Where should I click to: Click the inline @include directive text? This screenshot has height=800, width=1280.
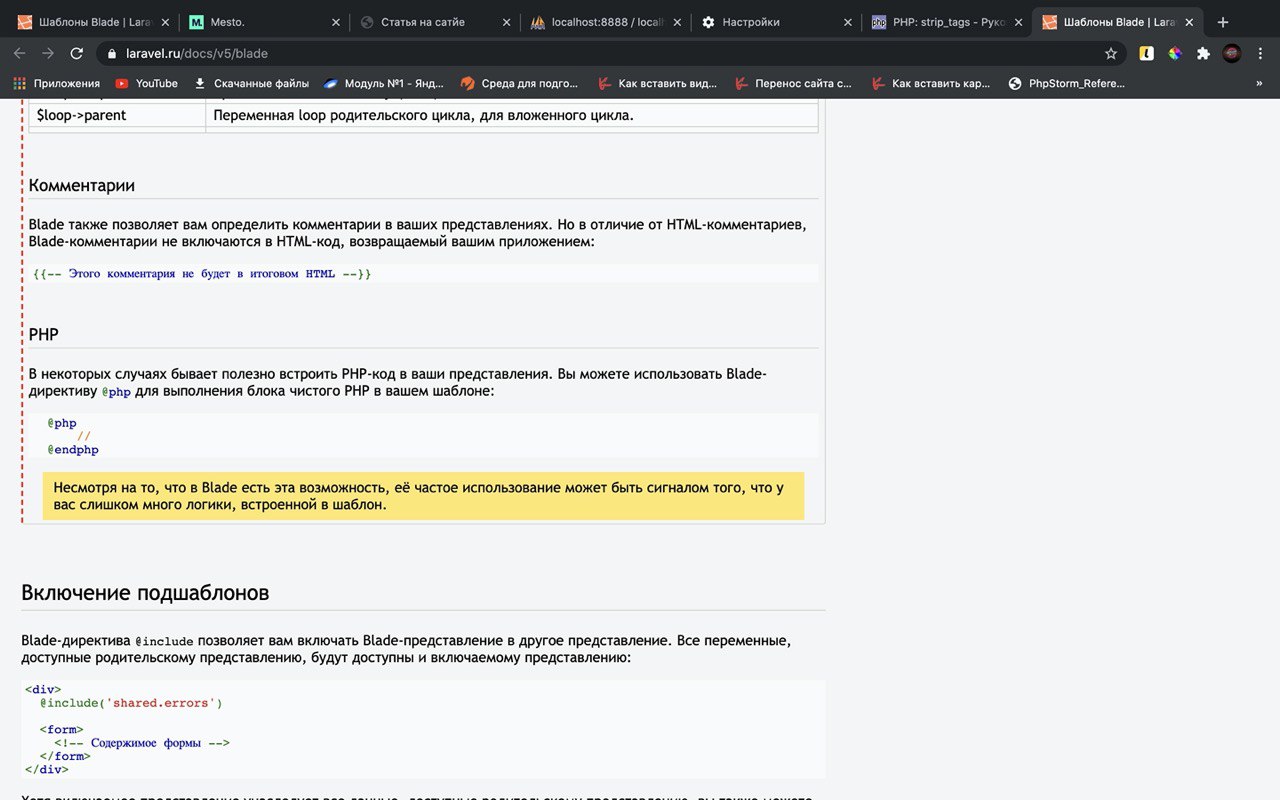coord(164,641)
